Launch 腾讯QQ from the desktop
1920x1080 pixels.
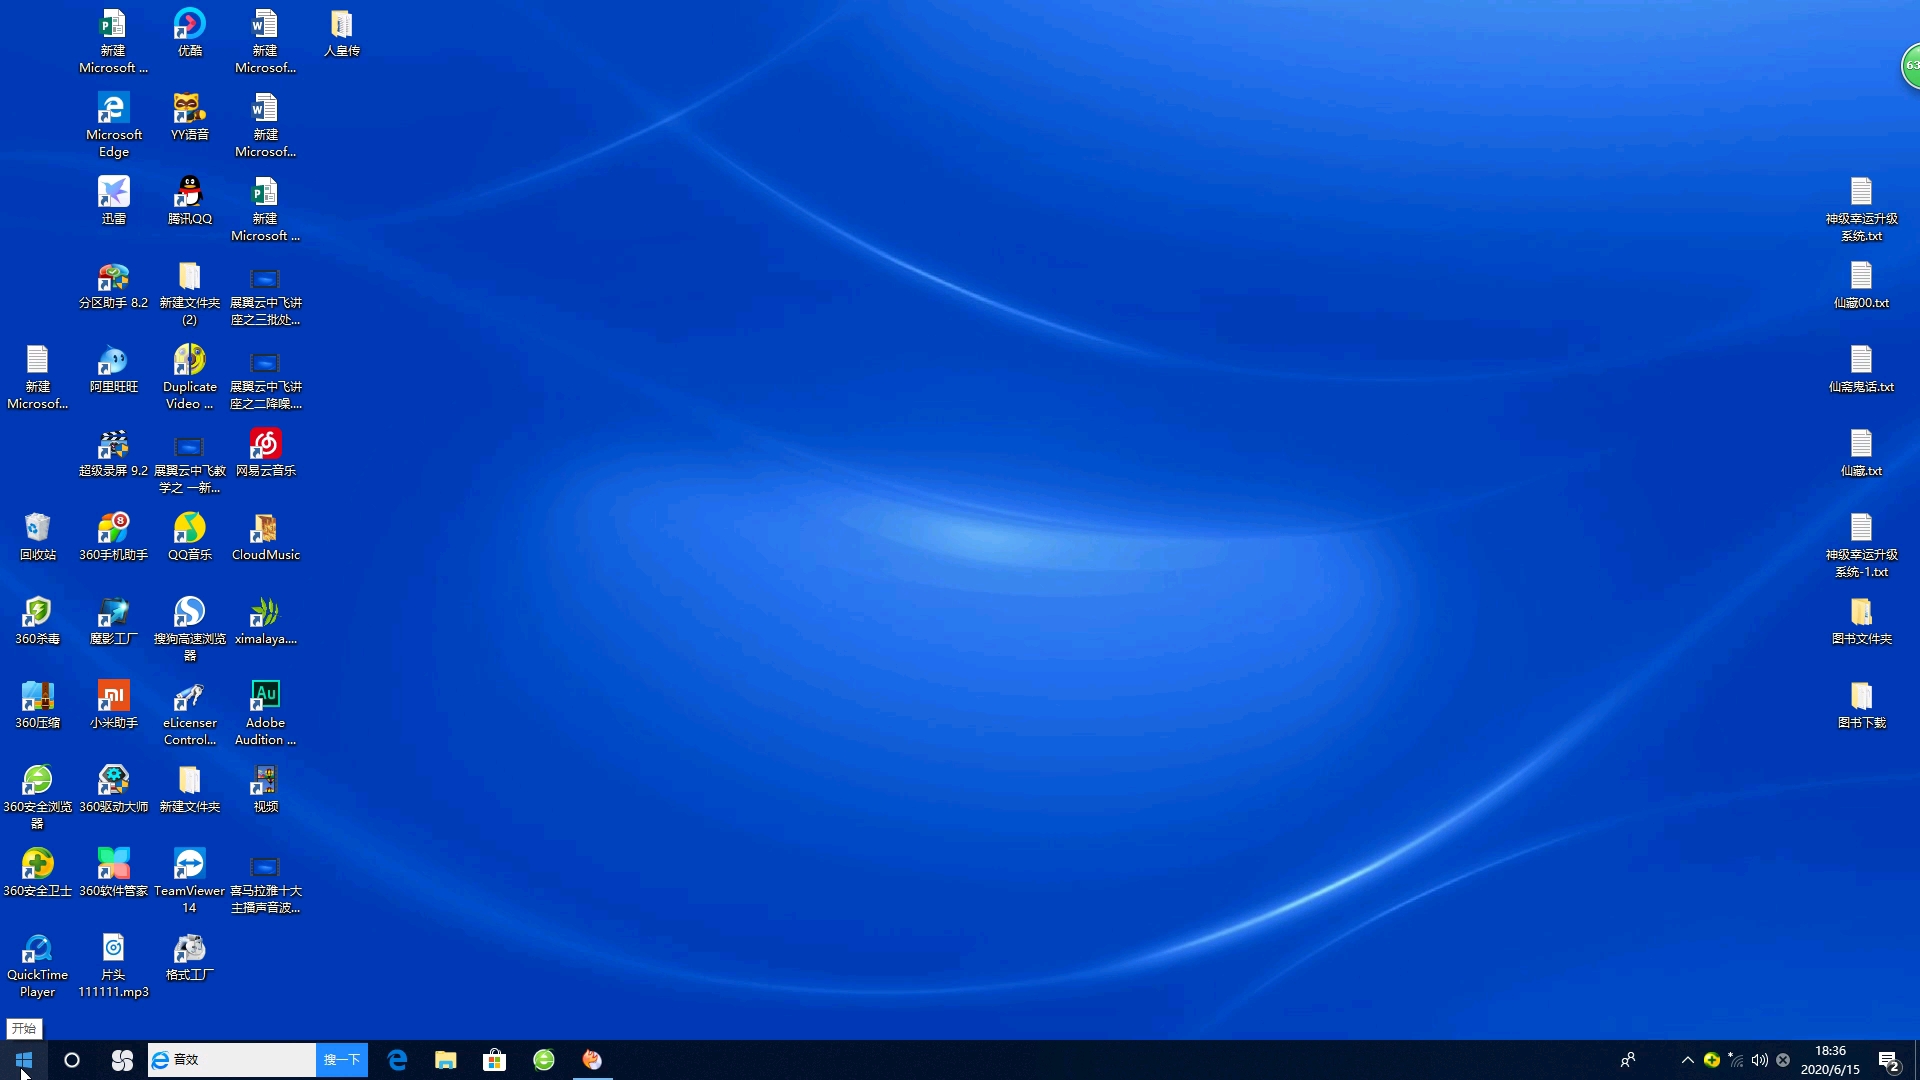(189, 200)
